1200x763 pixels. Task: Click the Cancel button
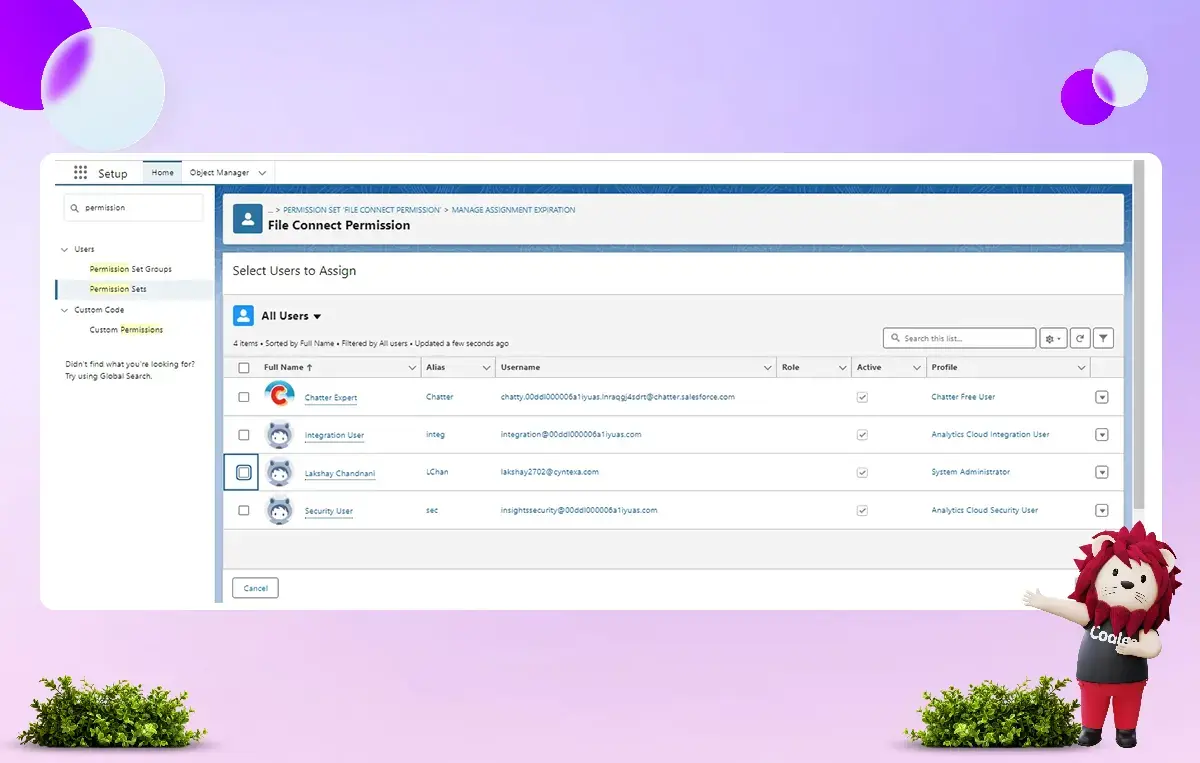(x=255, y=588)
